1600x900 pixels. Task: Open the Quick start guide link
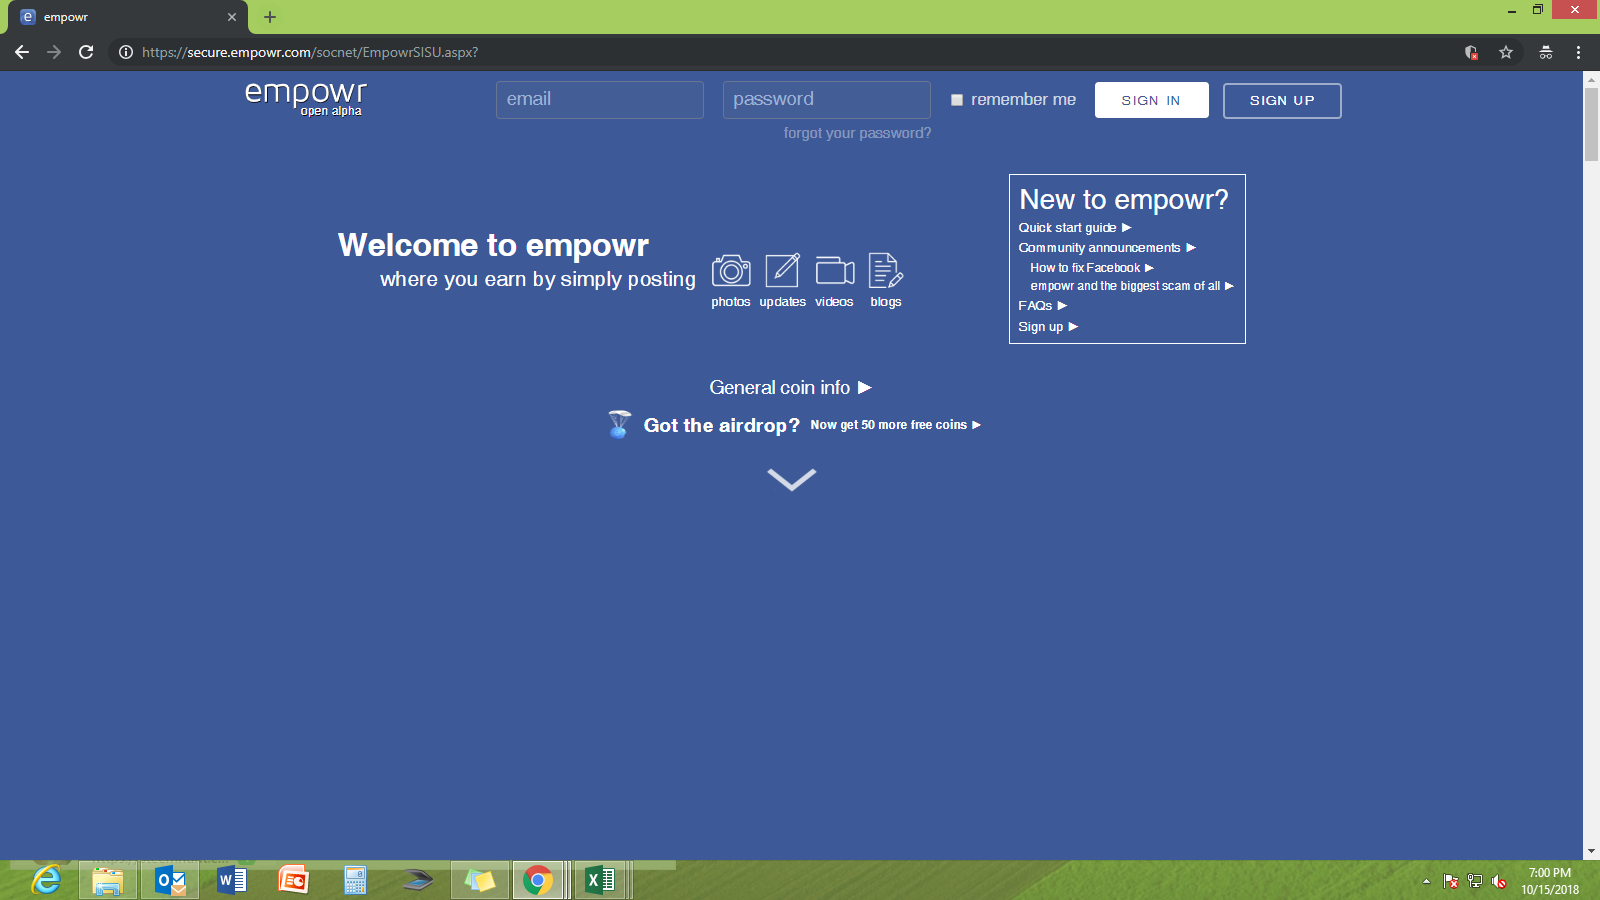(1075, 228)
